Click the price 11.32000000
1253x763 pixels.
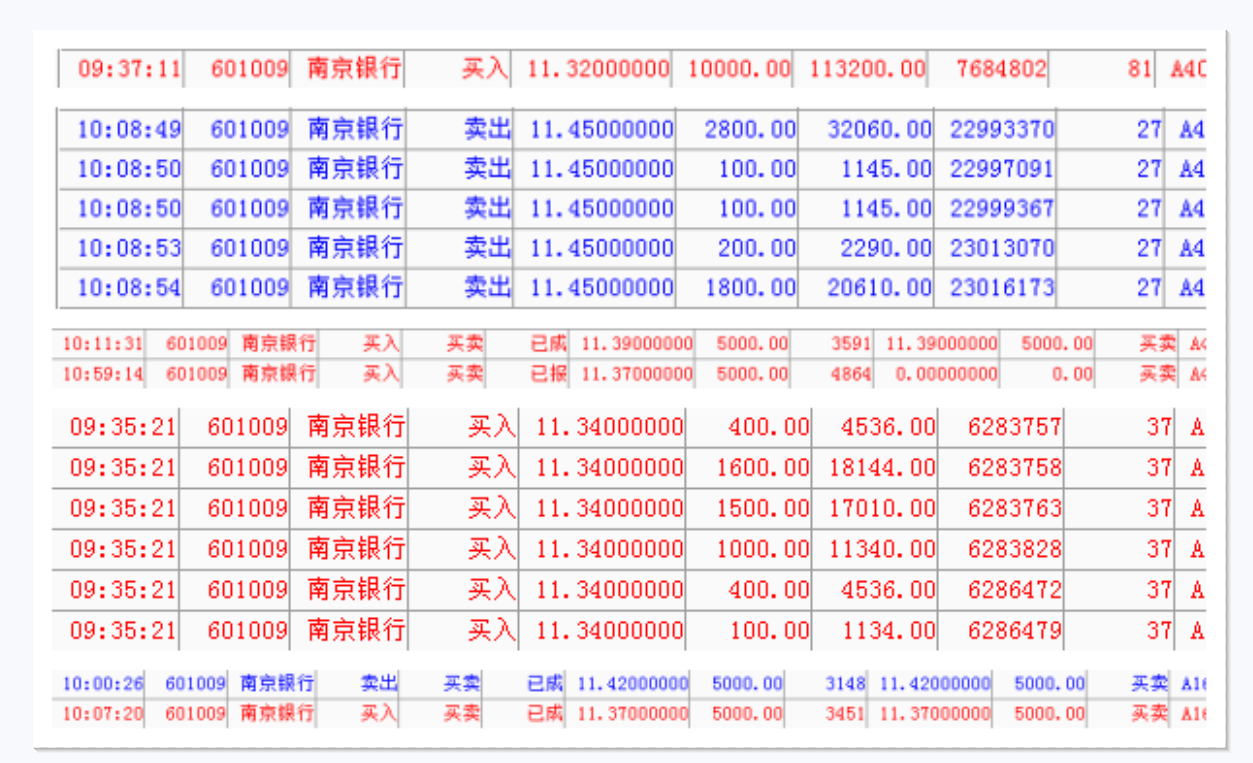tap(598, 69)
